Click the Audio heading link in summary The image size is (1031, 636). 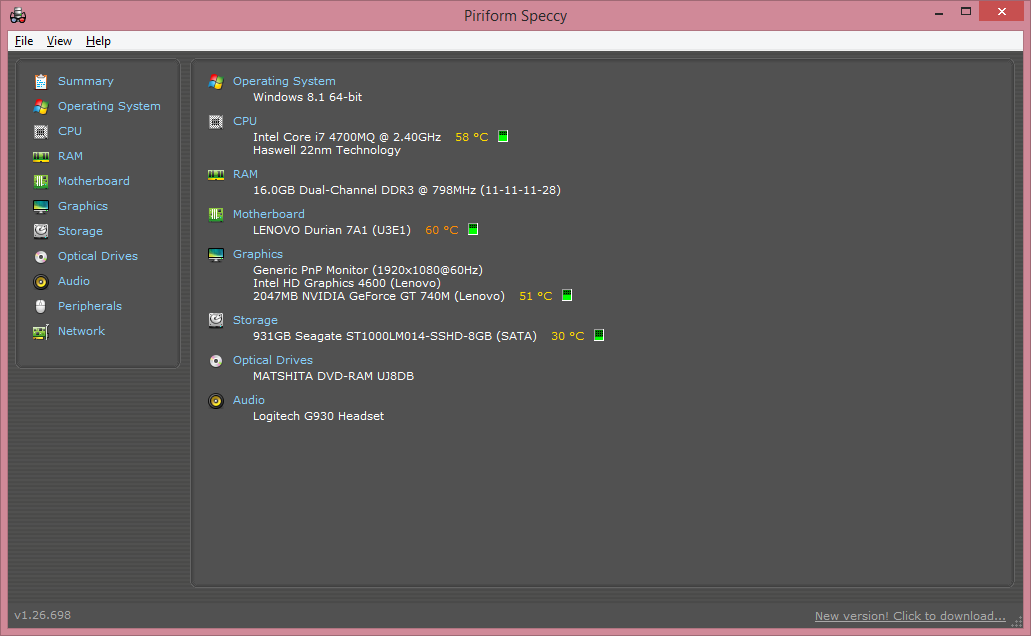point(249,400)
